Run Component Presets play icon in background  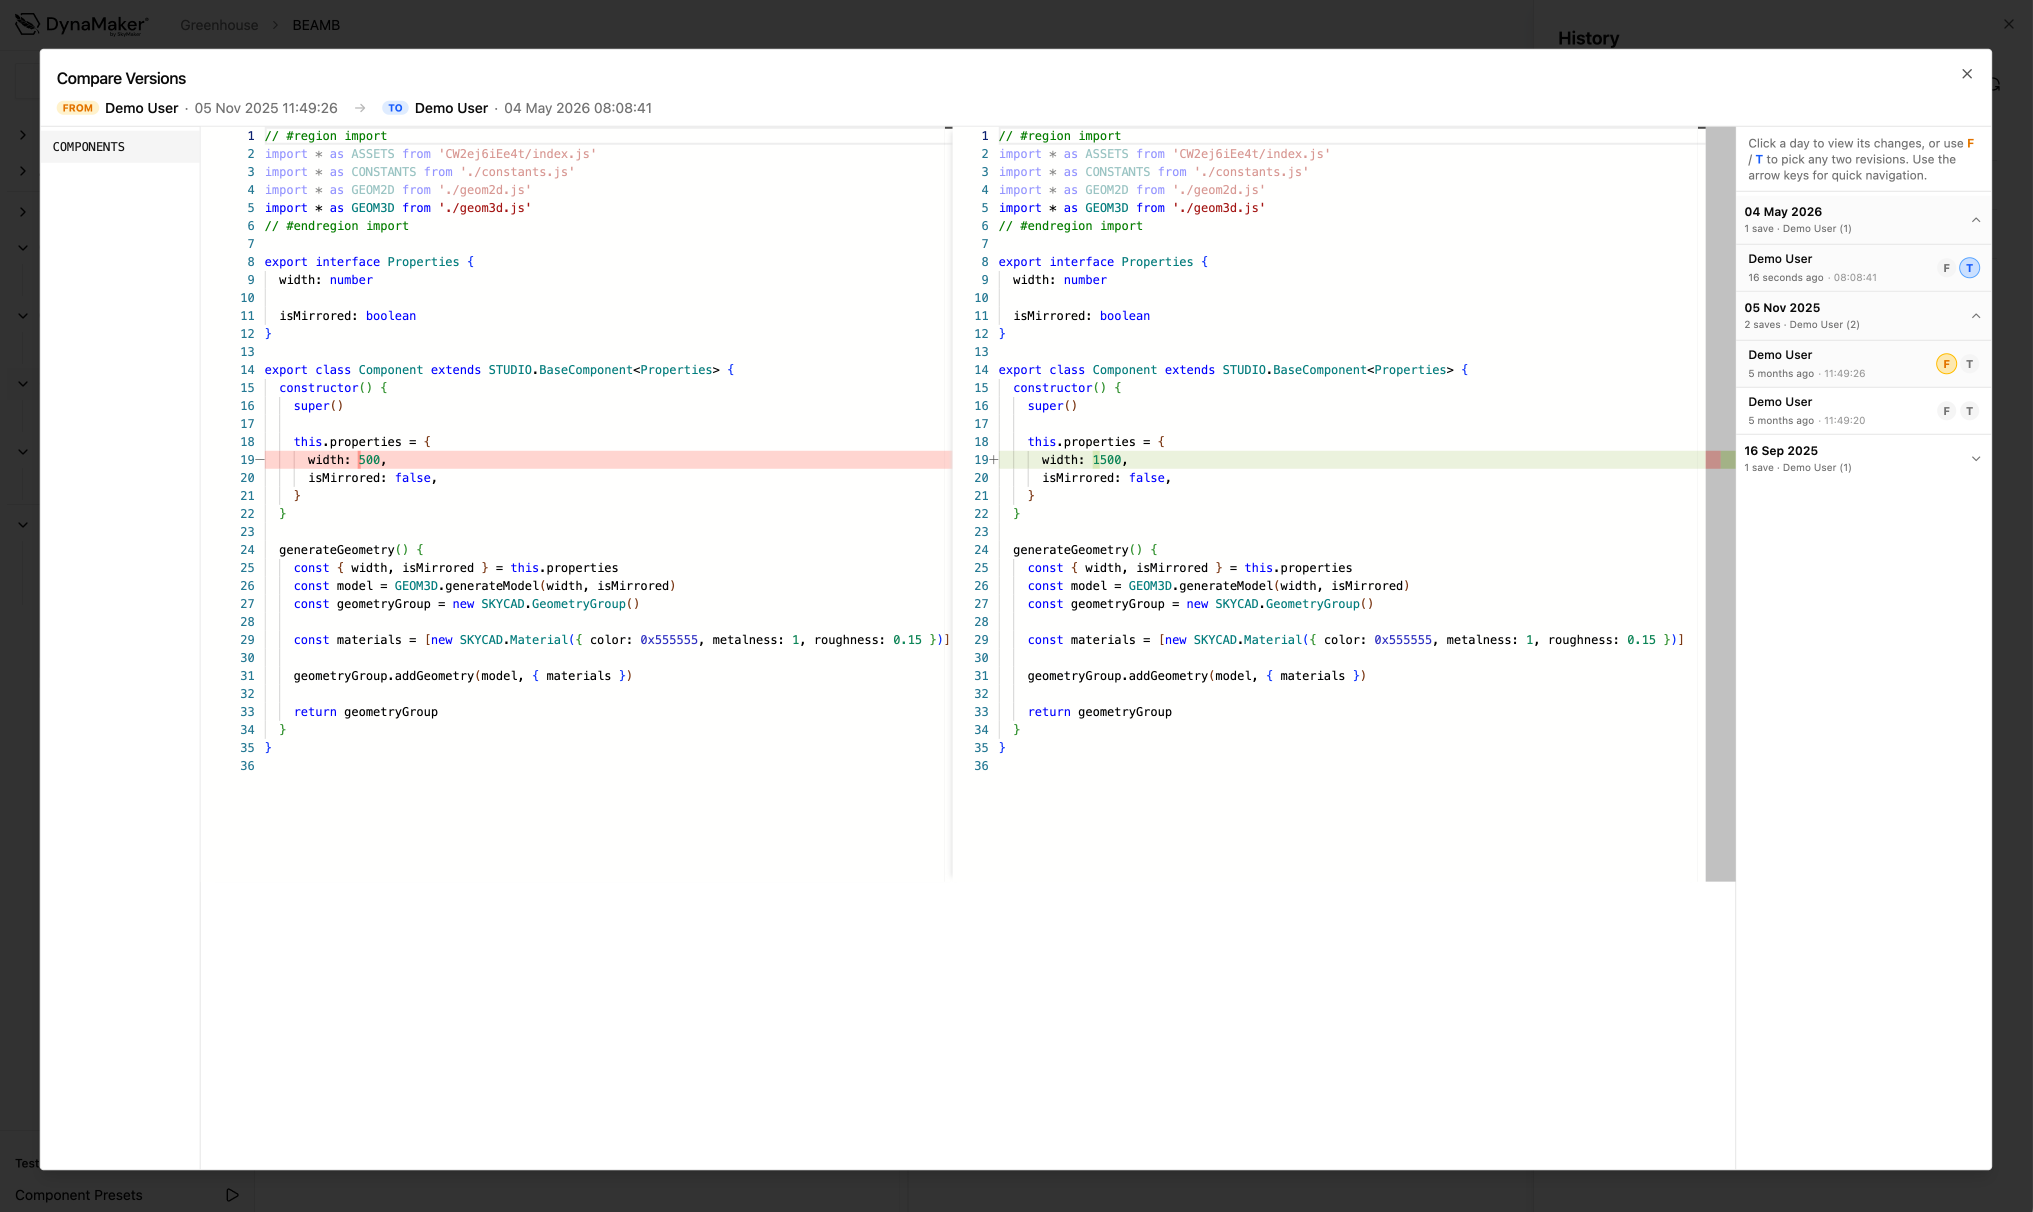click(232, 1195)
